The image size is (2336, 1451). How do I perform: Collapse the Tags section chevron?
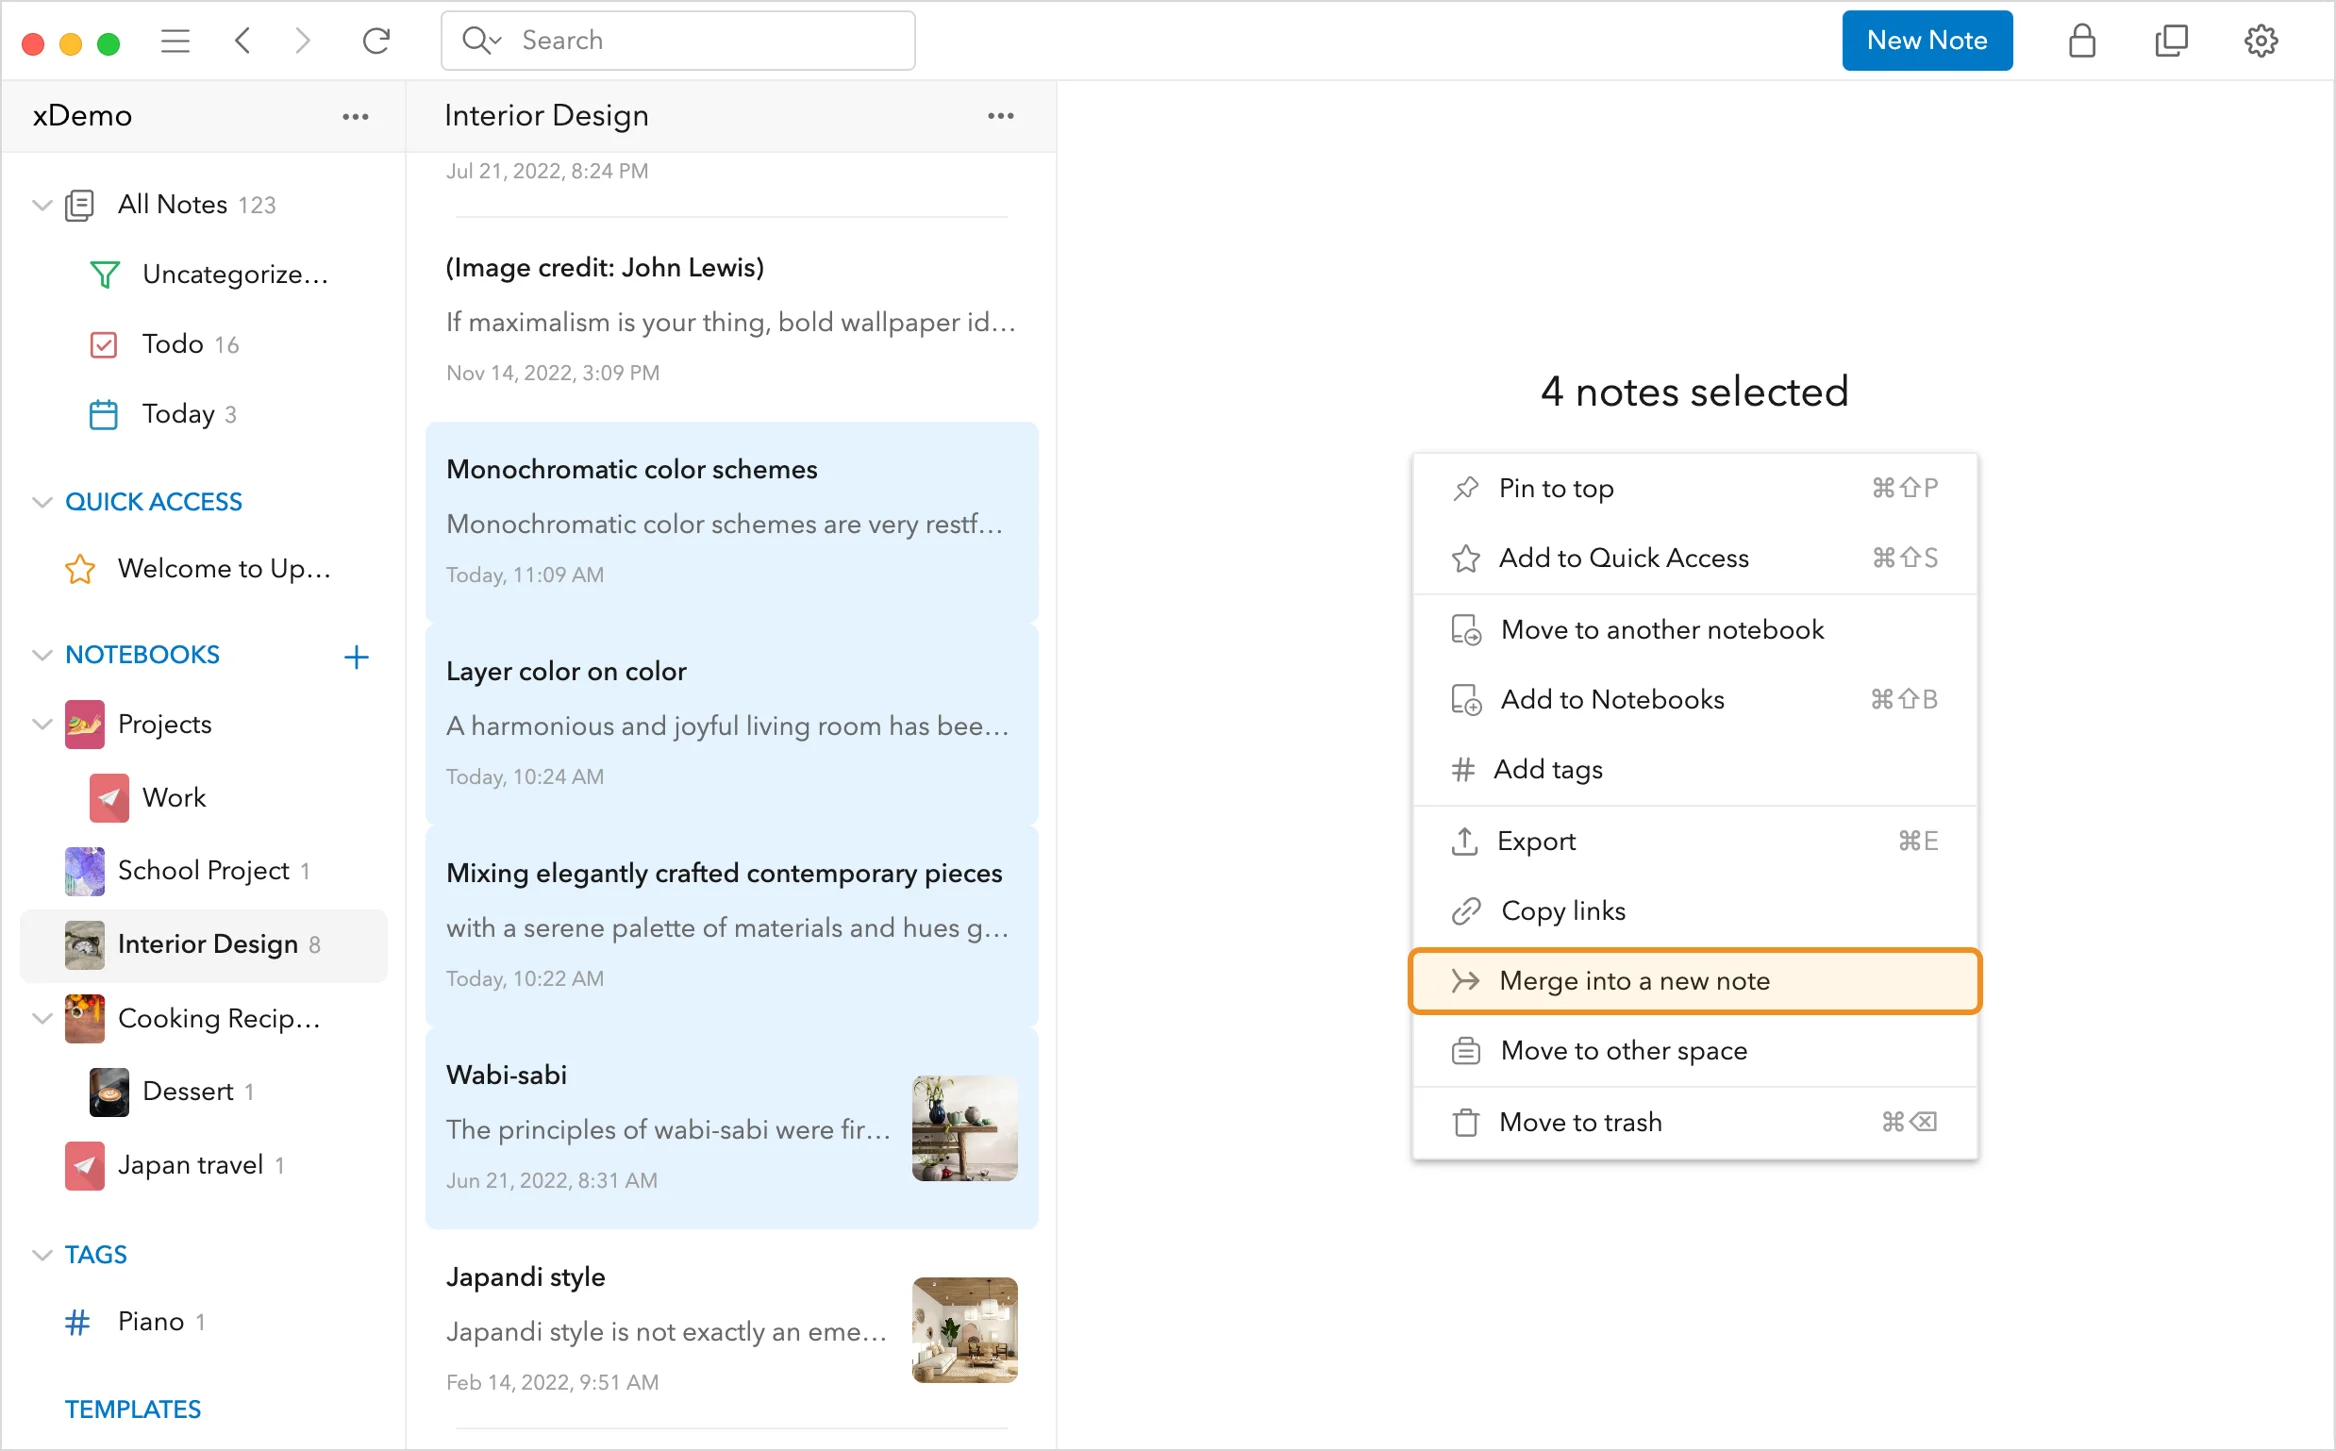[x=42, y=1255]
